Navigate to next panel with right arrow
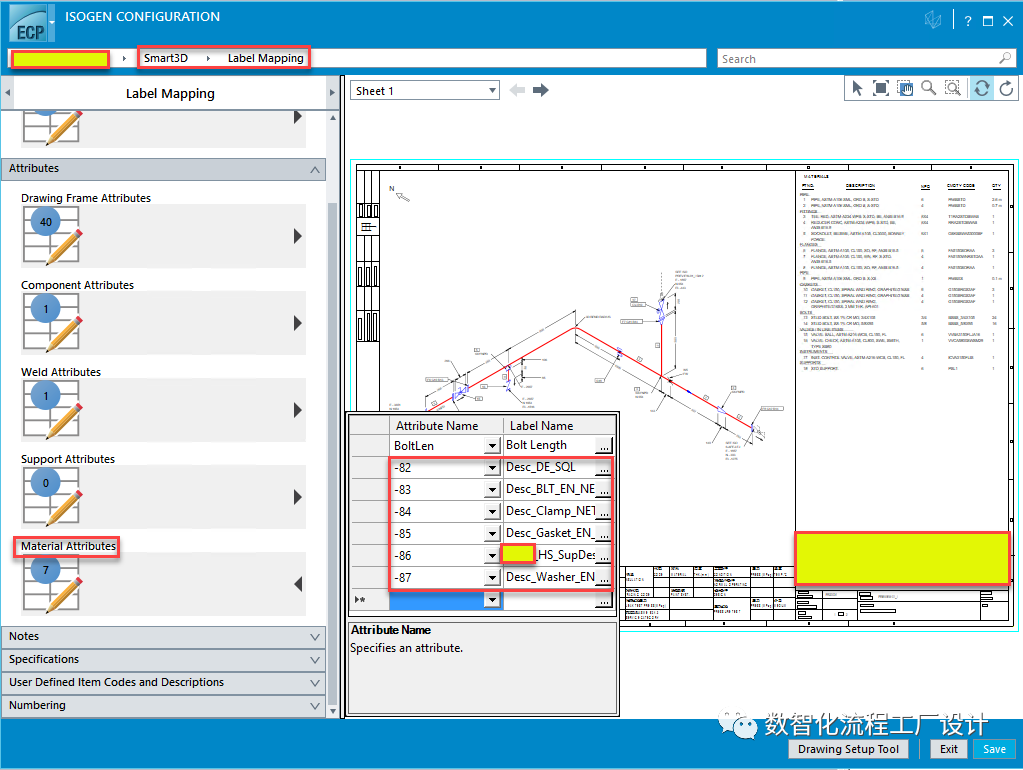The width and height of the screenshot is (1023, 770). point(332,93)
